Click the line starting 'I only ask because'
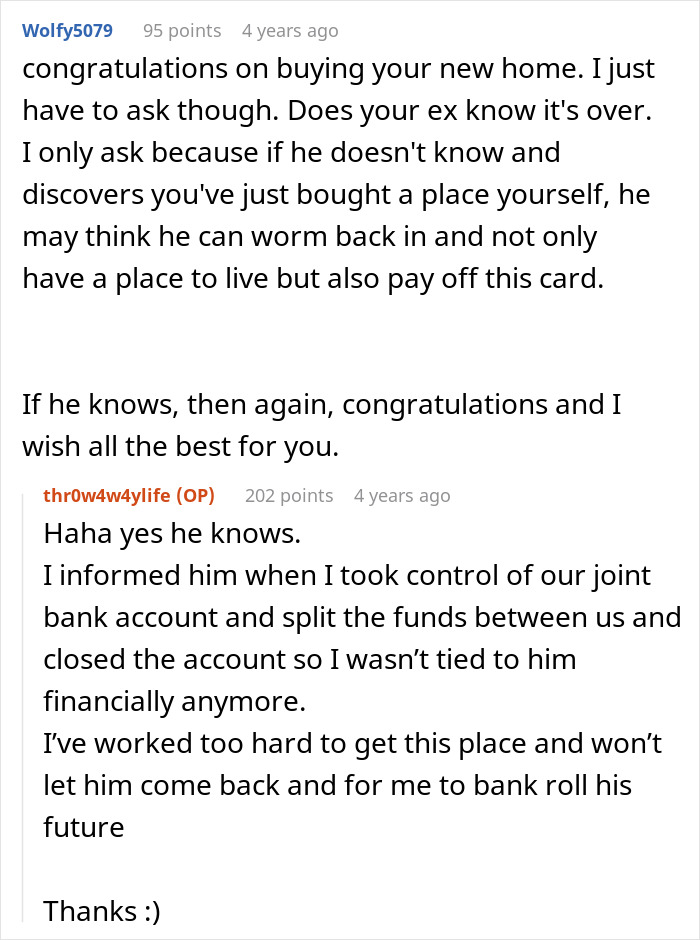The width and height of the screenshot is (700, 940). click(291, 154)
